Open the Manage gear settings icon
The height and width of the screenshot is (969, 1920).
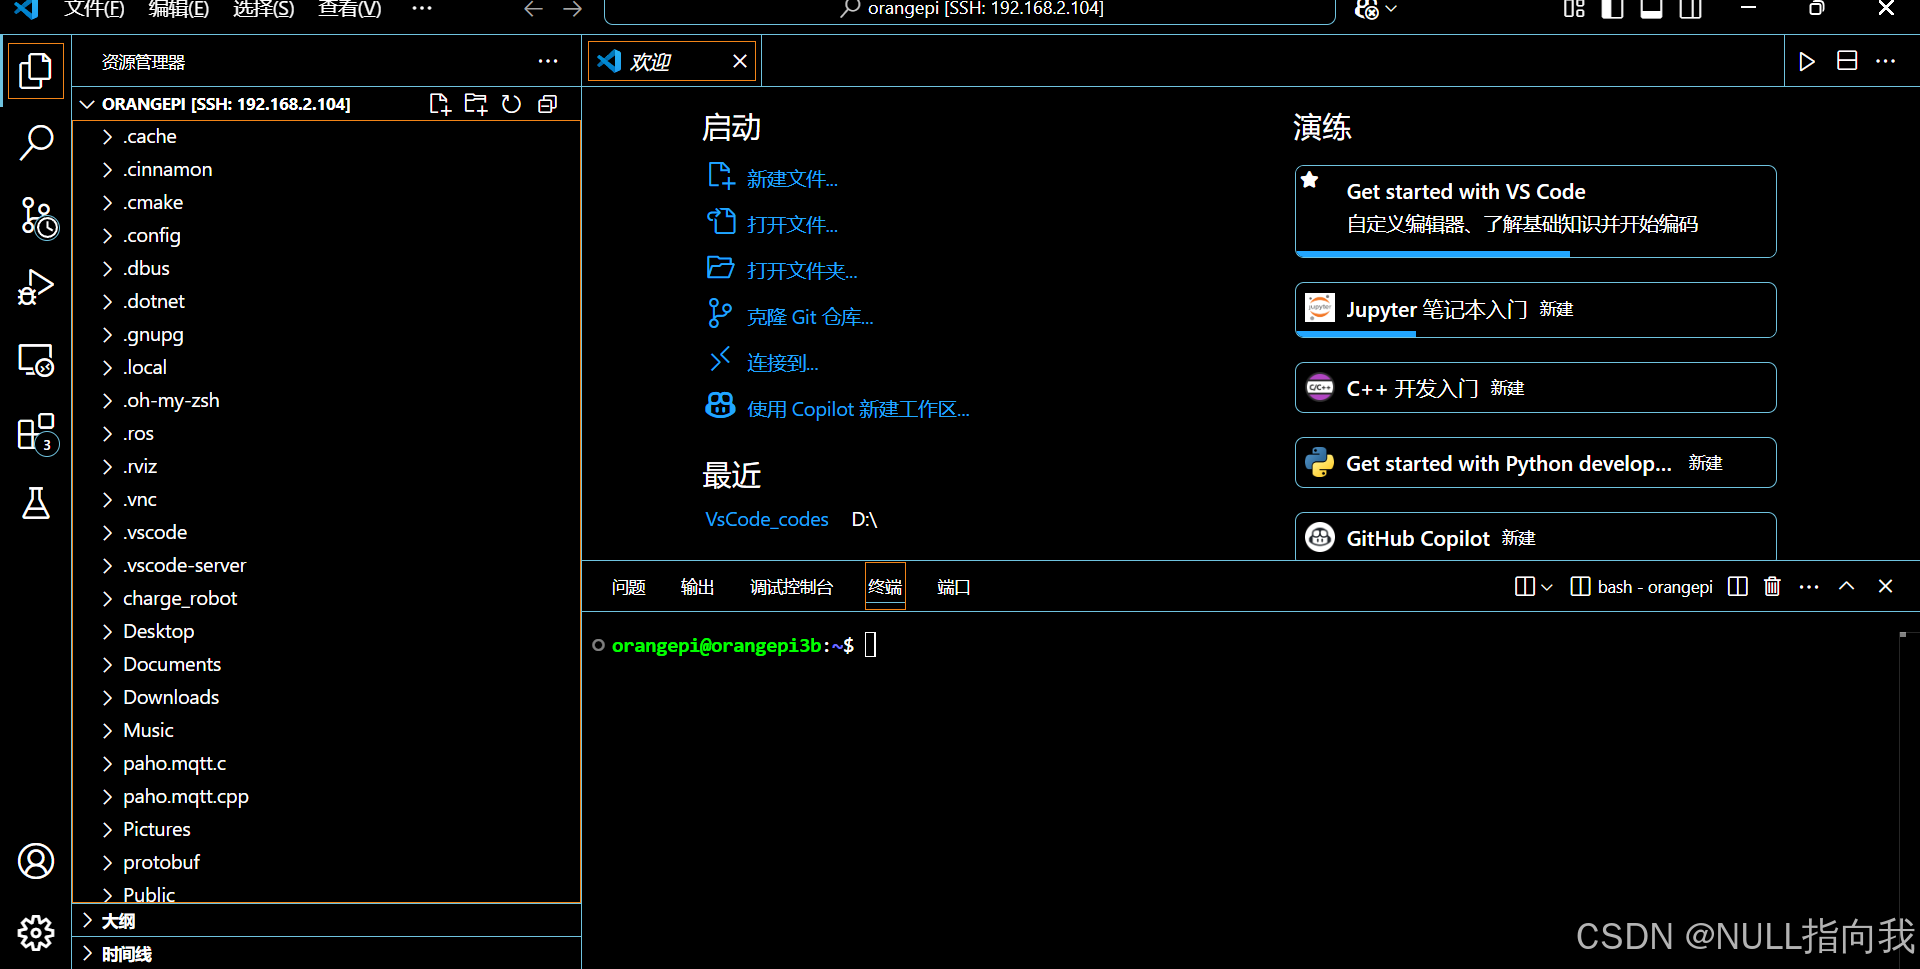36,933
